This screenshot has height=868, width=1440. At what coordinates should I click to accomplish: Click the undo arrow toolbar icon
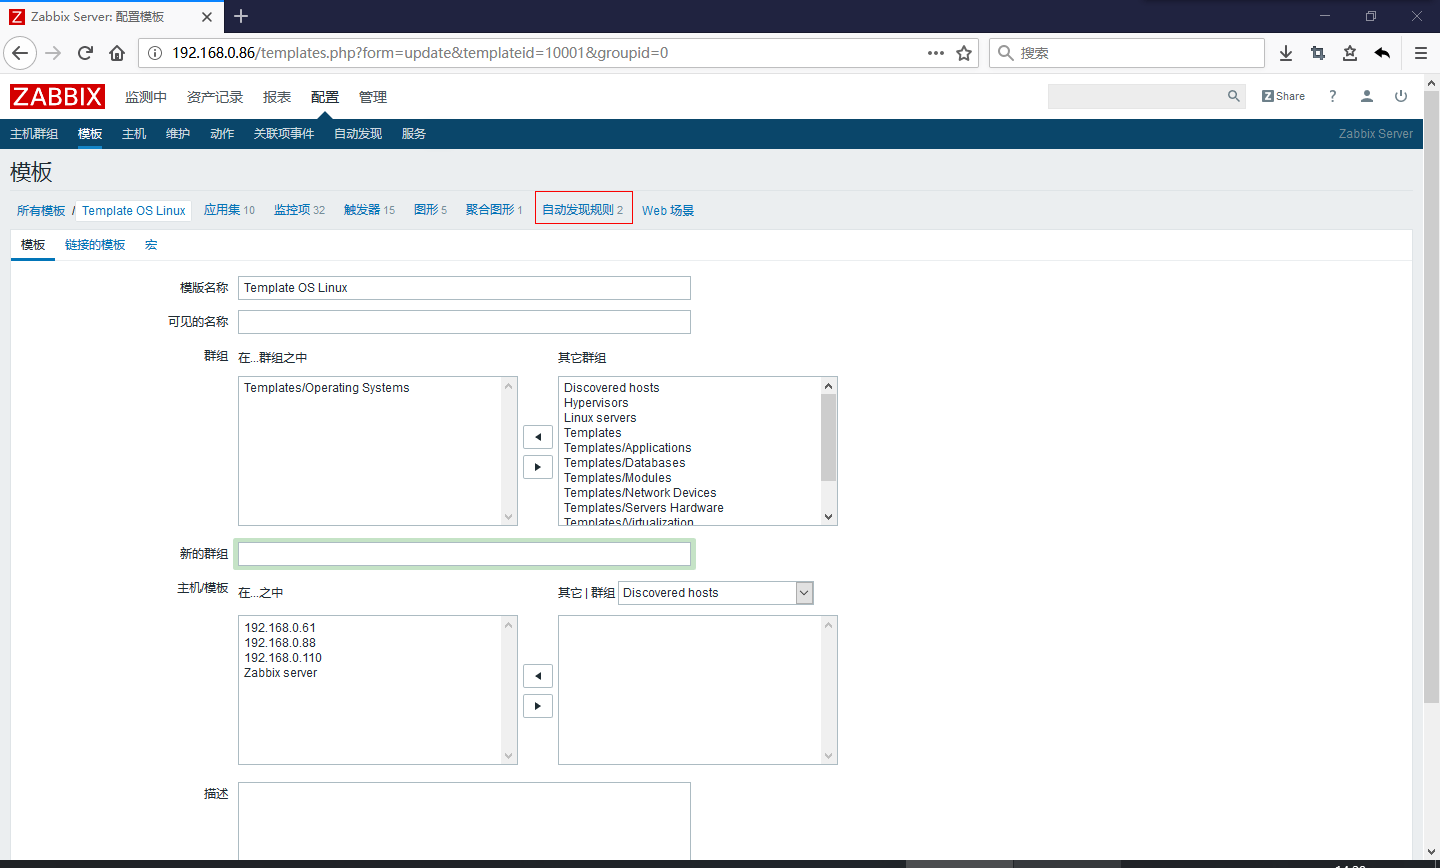(x=1382, y=53)
